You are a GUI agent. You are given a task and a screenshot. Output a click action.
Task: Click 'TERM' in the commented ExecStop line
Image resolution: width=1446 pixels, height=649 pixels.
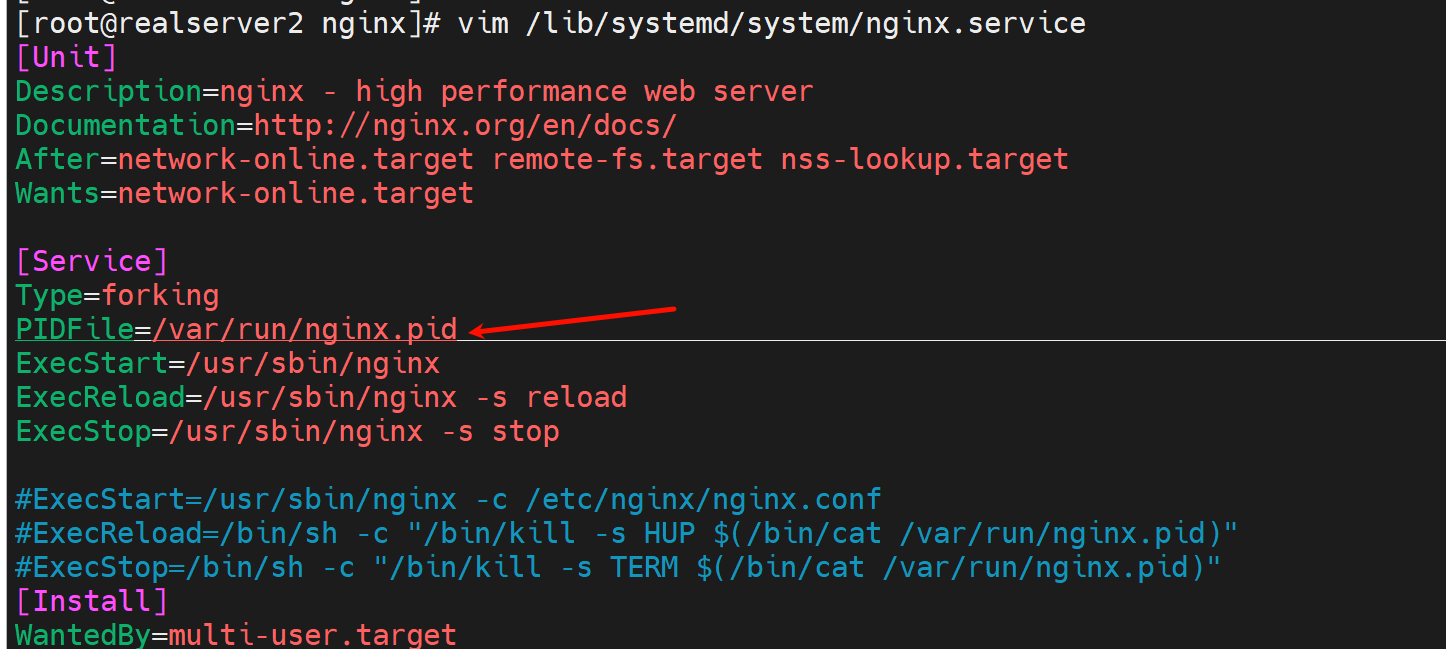[x=644, y=567]
